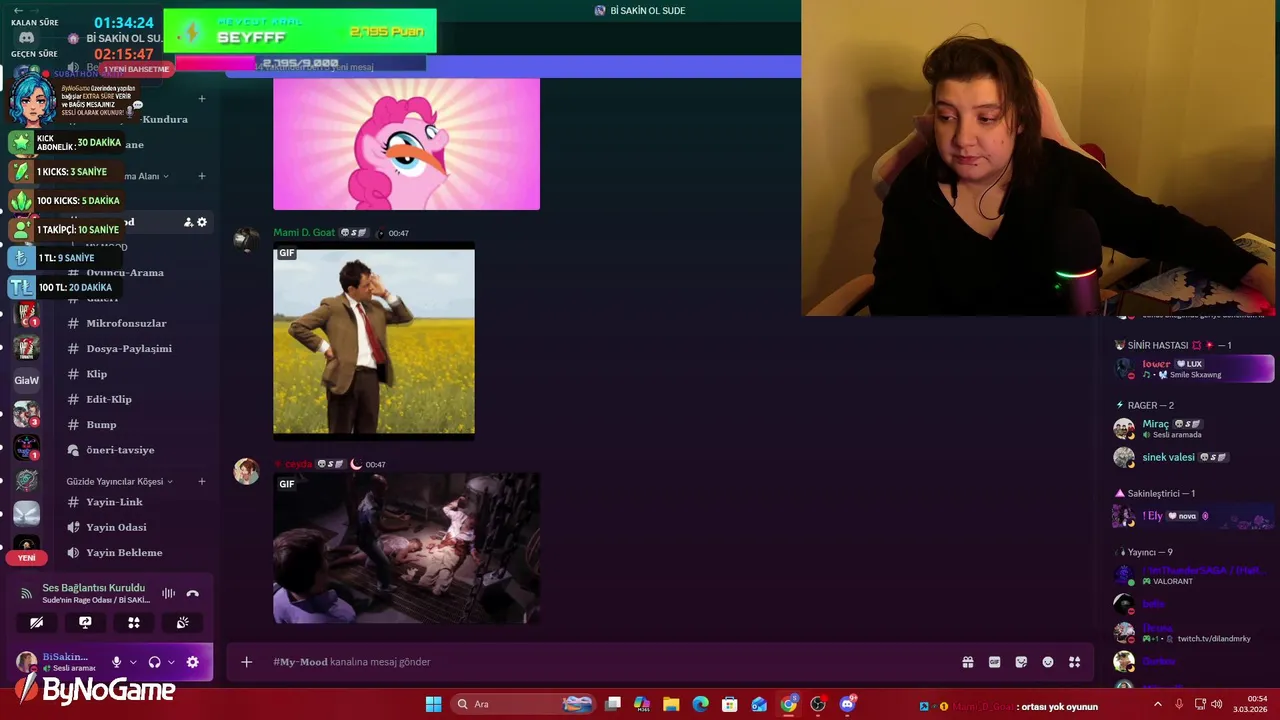
Task: Click the red YENİ unread pill
Action: pyautogui.click(x=26, y=558)
